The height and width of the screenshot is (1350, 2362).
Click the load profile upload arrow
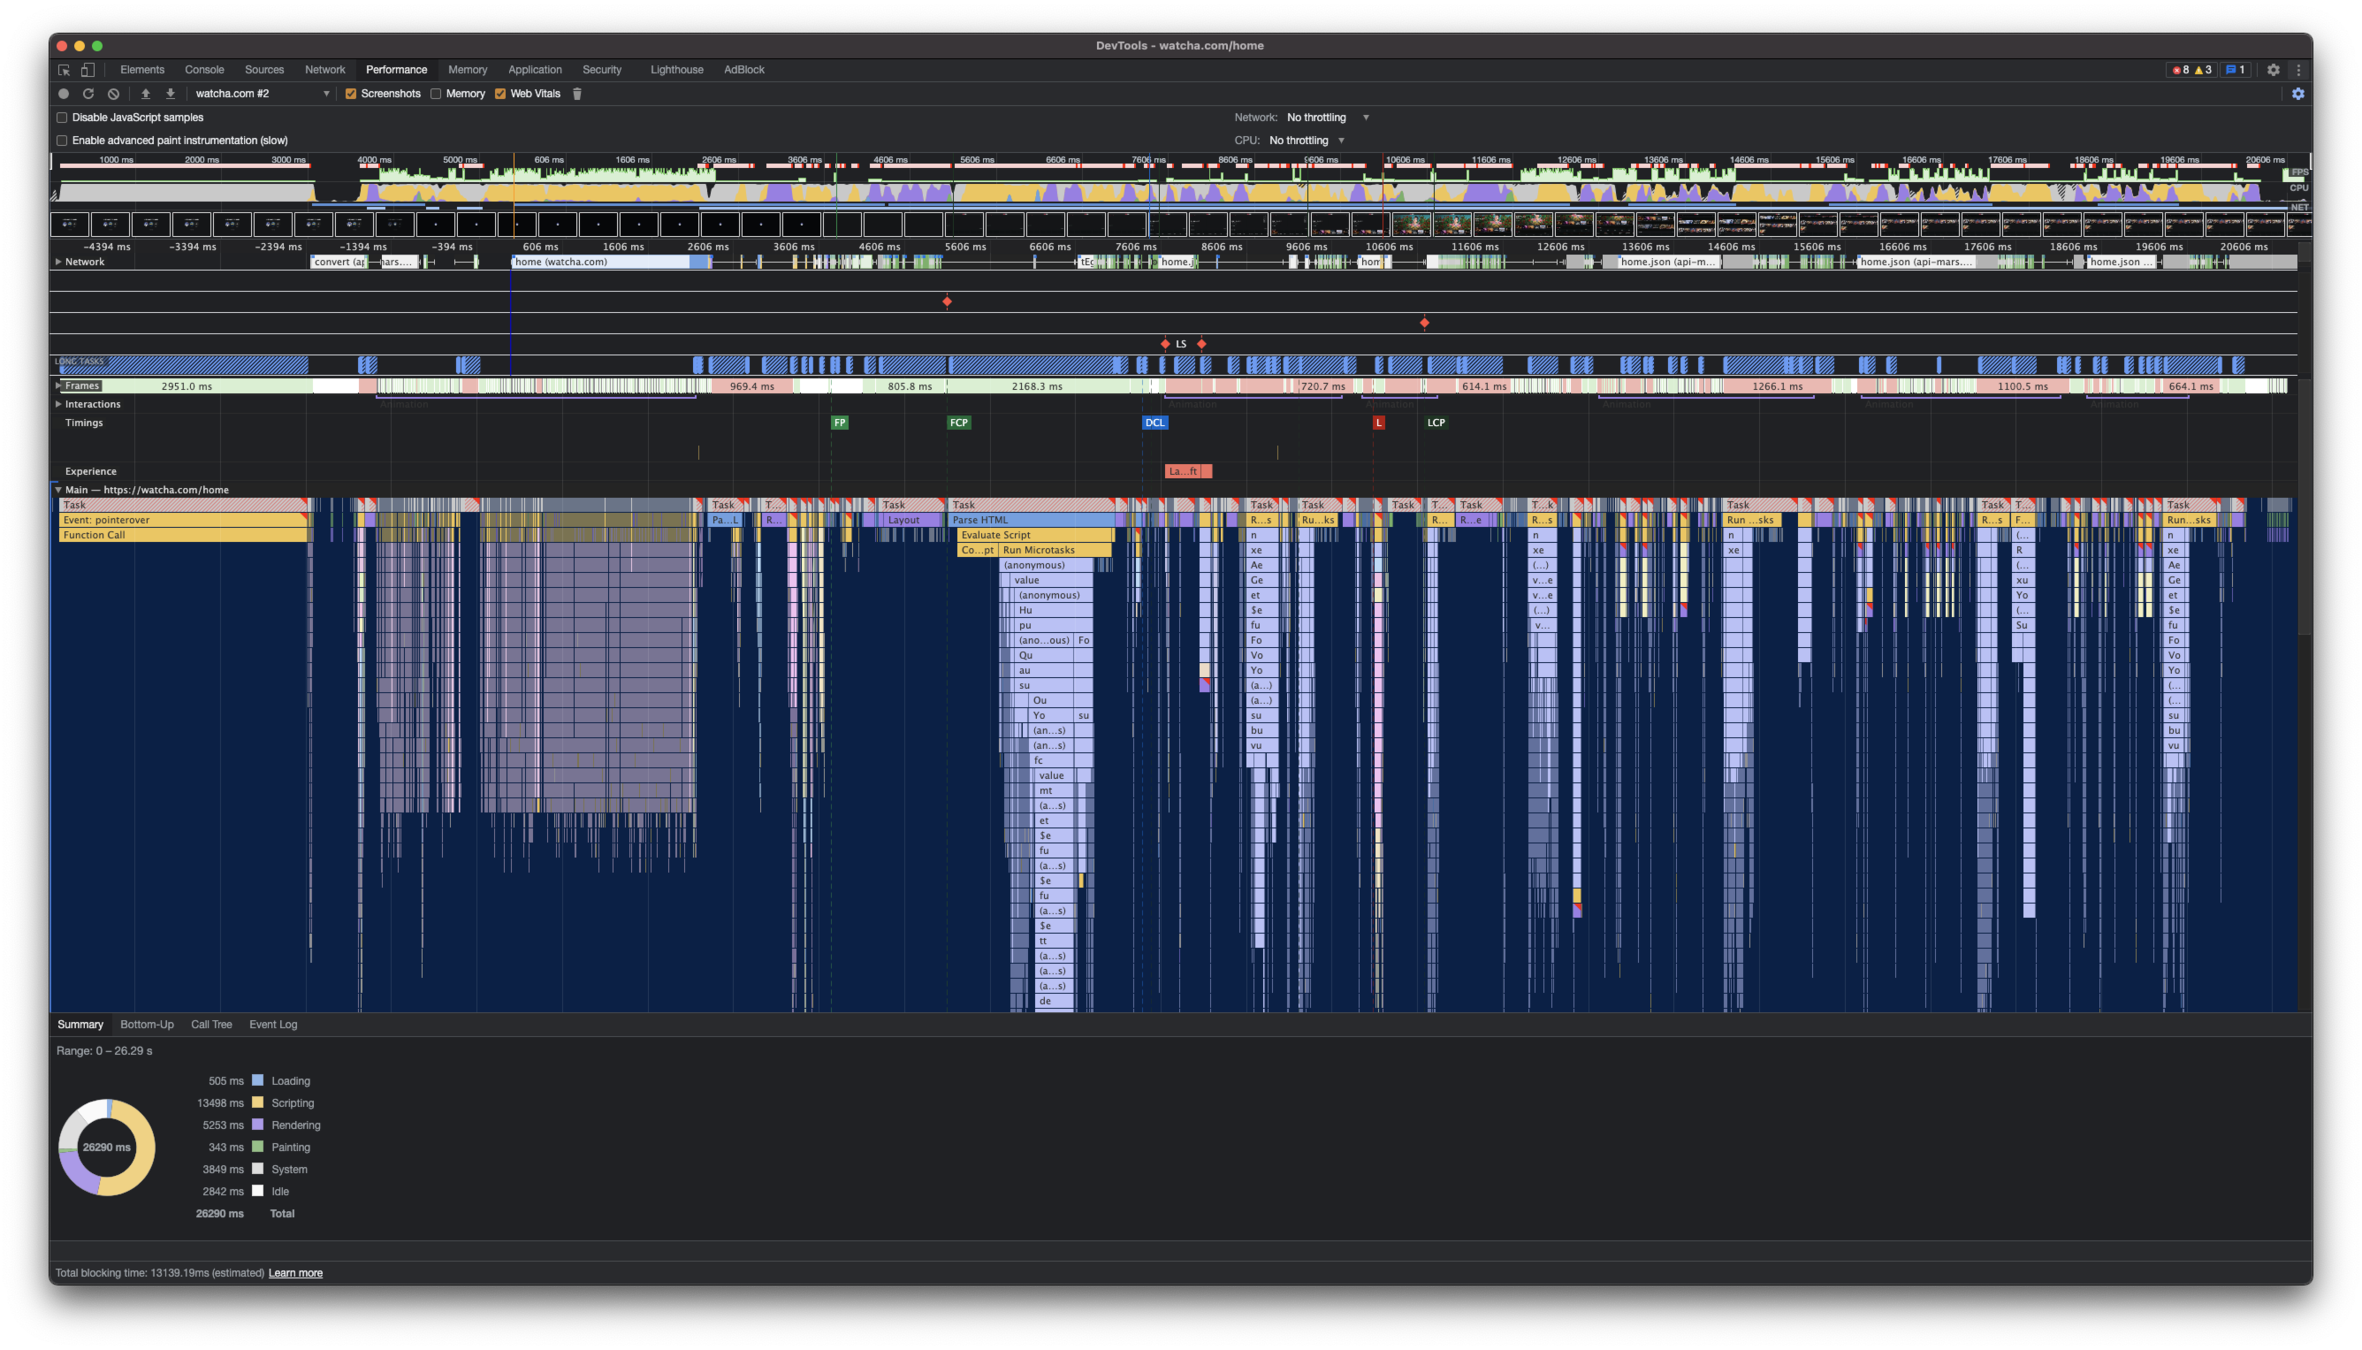pyautogui.click(x=145, y=94)
